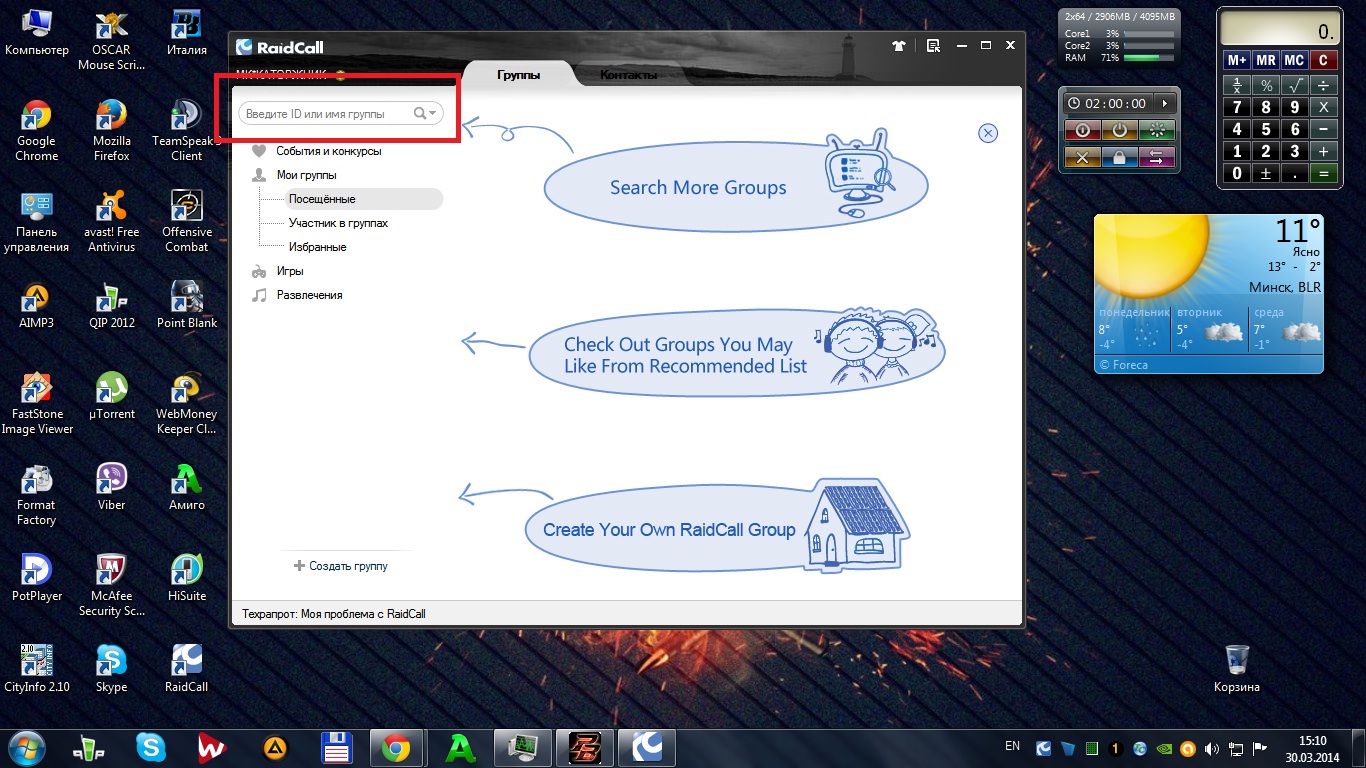Open Google Chrome from the taskbar
Screen dimensions: 1366x768
pos(395,747)
